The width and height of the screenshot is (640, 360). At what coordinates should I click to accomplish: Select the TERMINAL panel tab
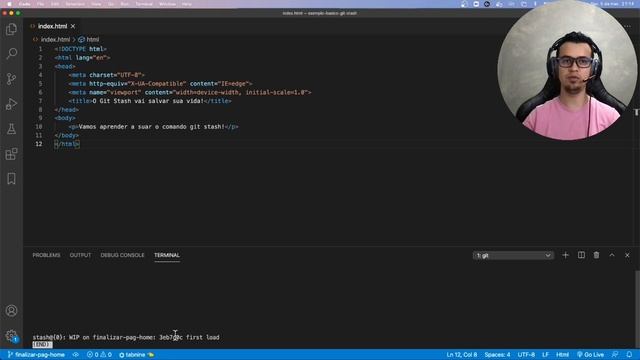167,255
